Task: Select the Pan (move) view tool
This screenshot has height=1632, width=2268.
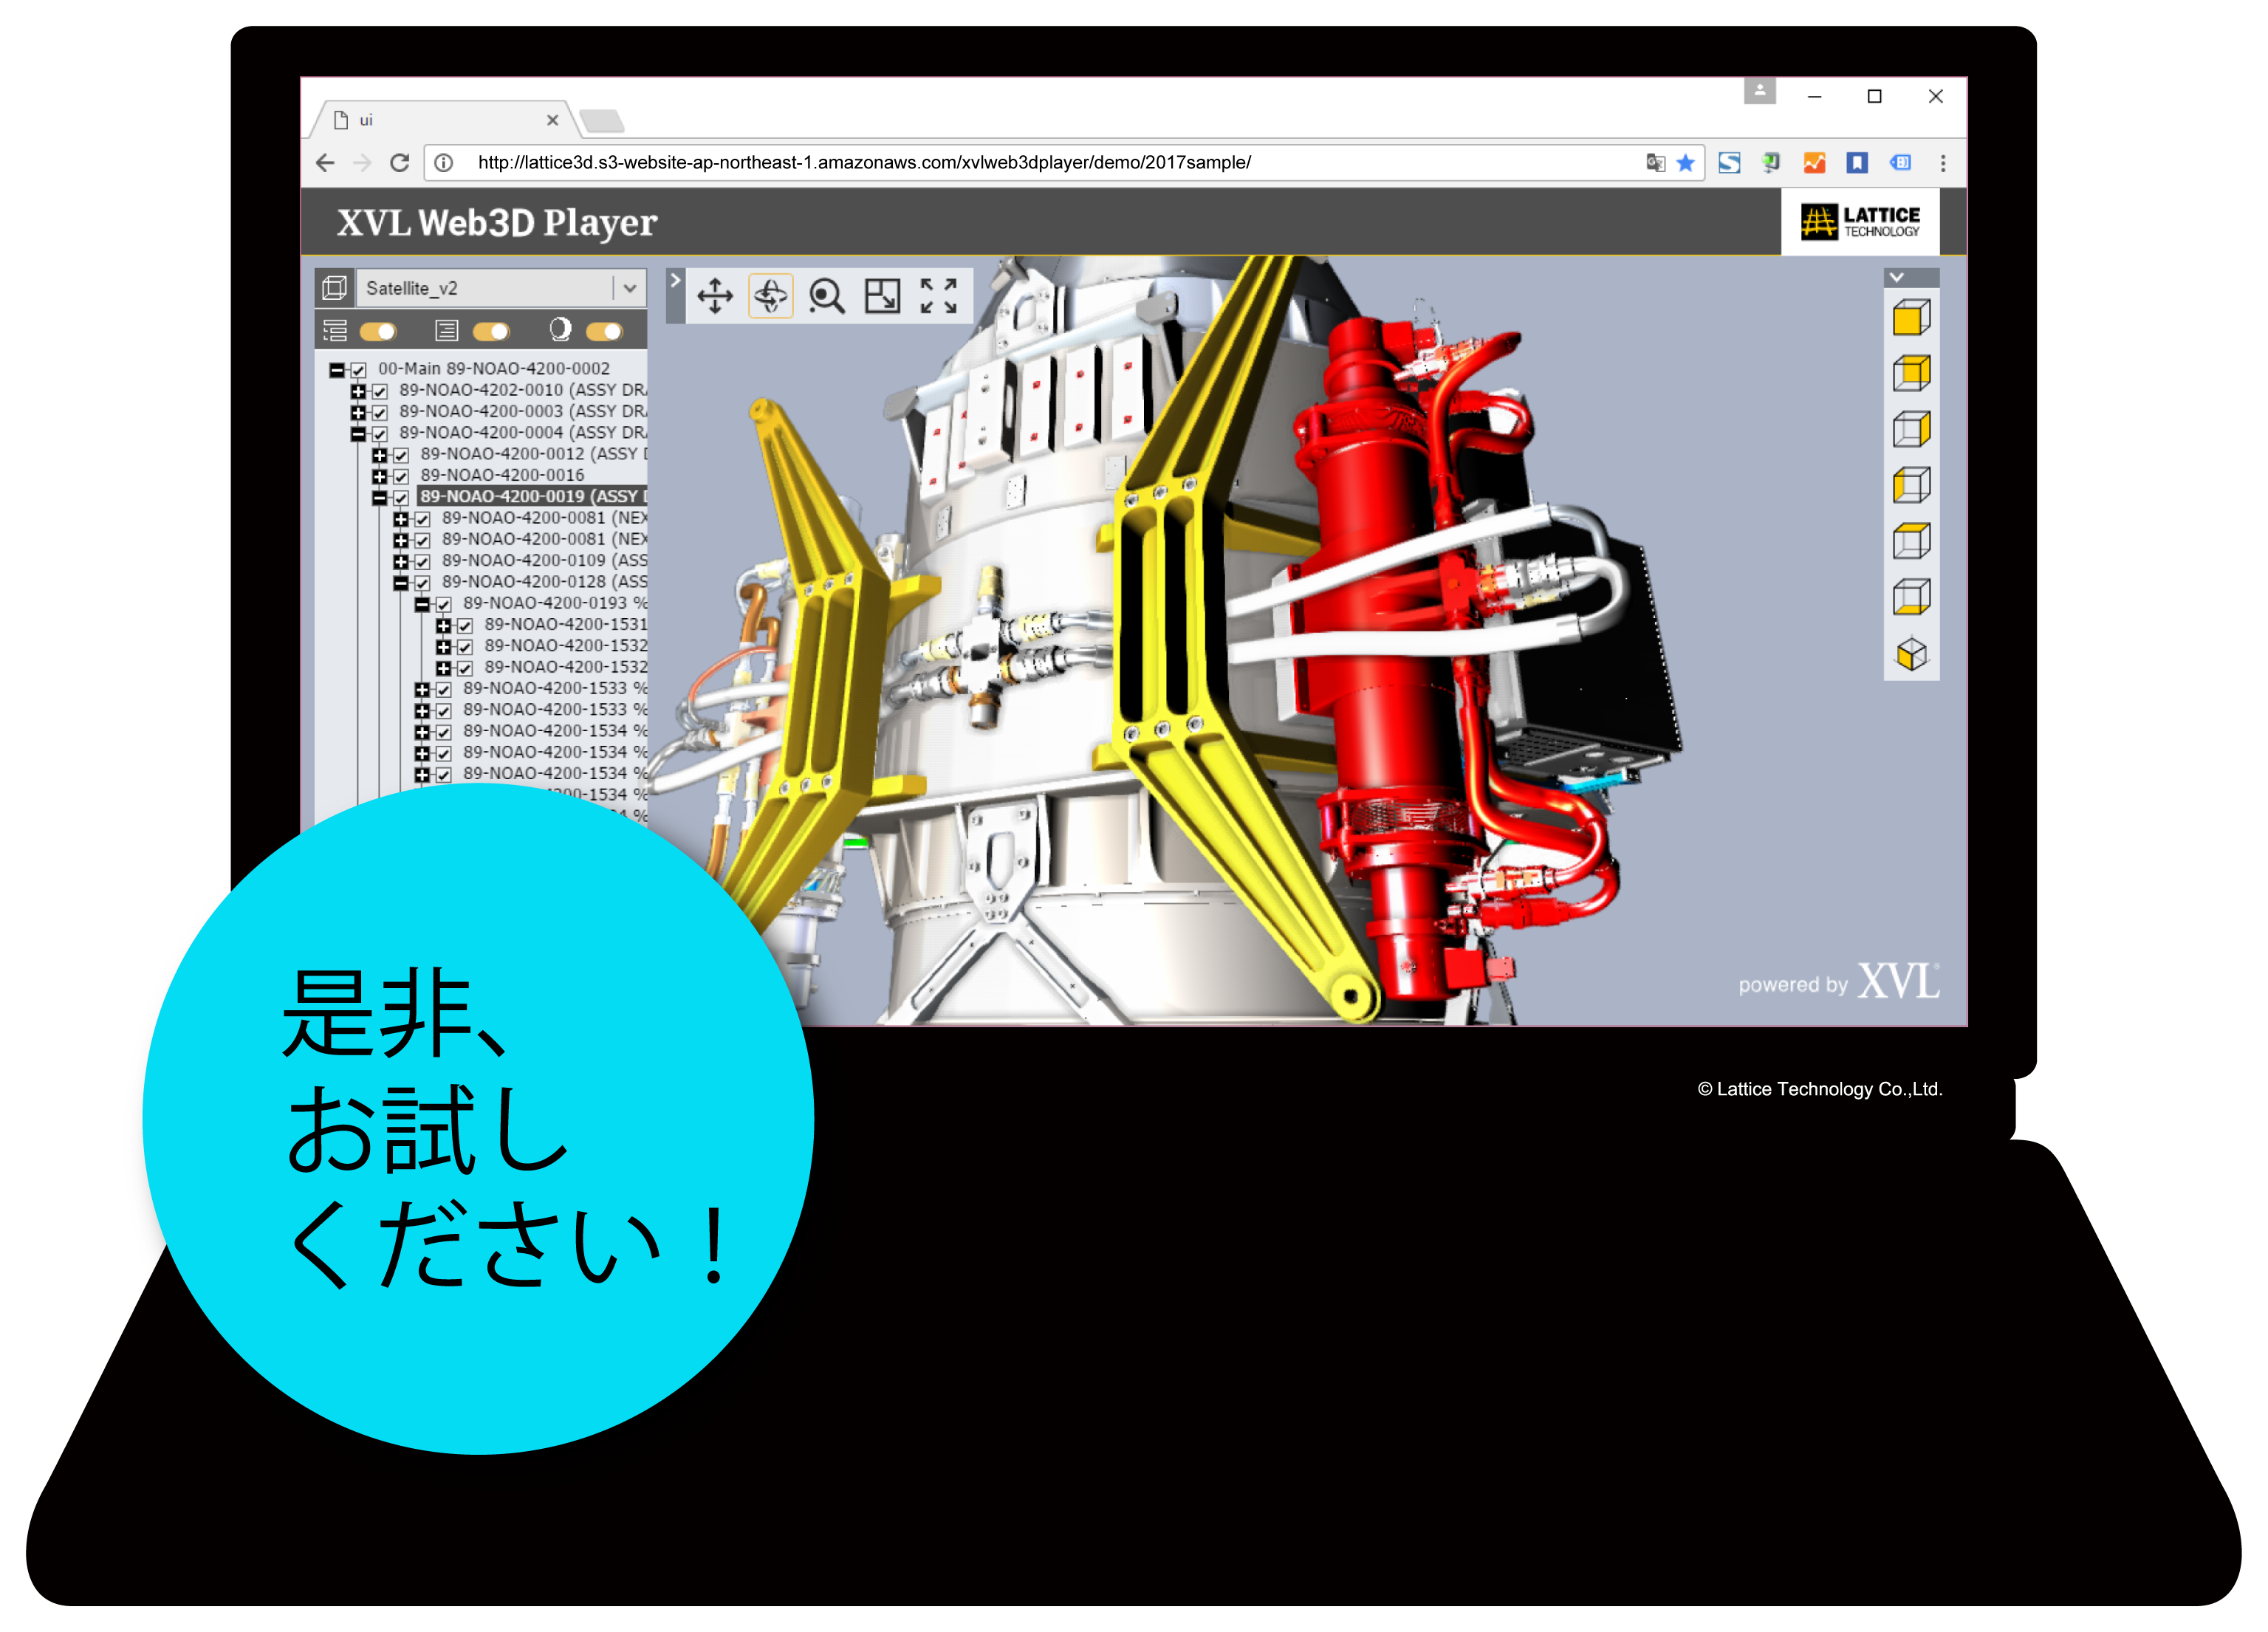Action: [x=715, y=296]
